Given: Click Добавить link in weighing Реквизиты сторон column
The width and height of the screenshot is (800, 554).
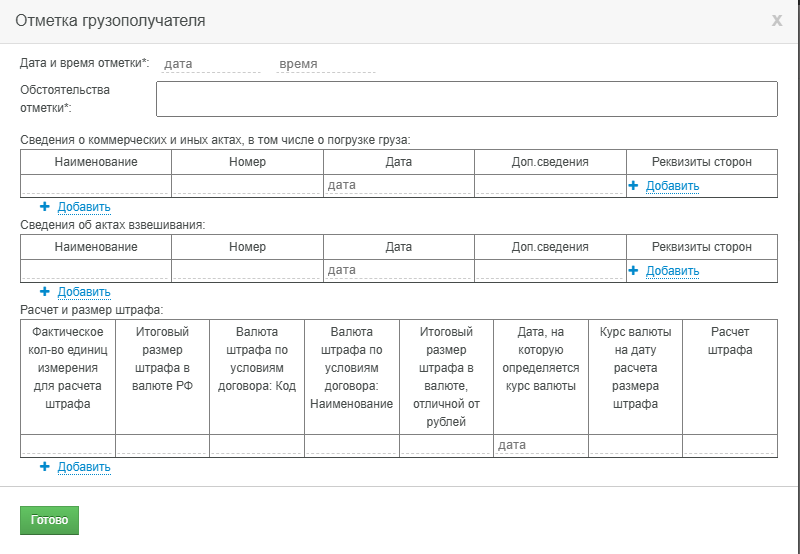Looking at the screenshot, I should (x=672, y=271).
